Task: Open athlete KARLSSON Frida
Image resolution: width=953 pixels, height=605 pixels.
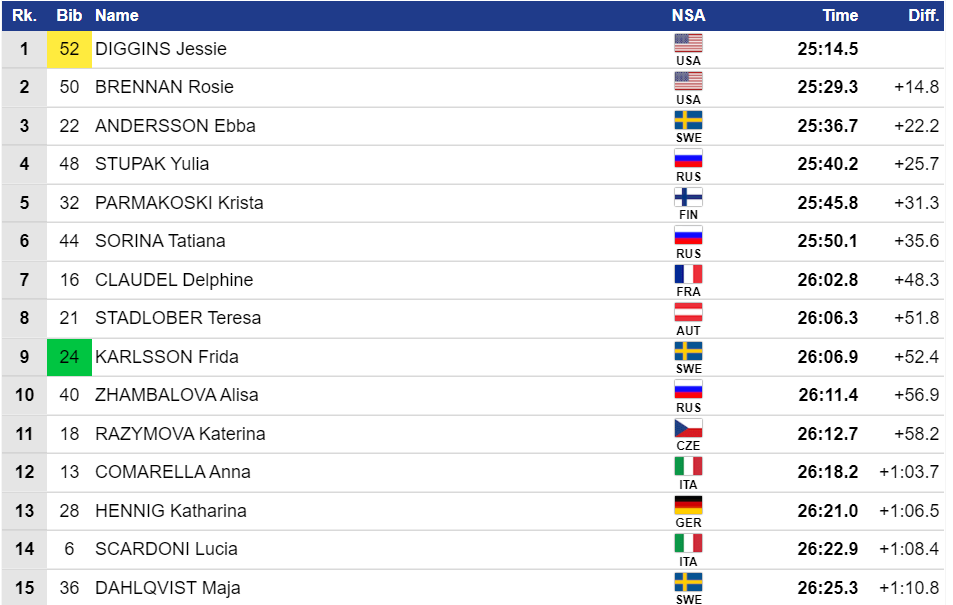Action: [167, 357]
